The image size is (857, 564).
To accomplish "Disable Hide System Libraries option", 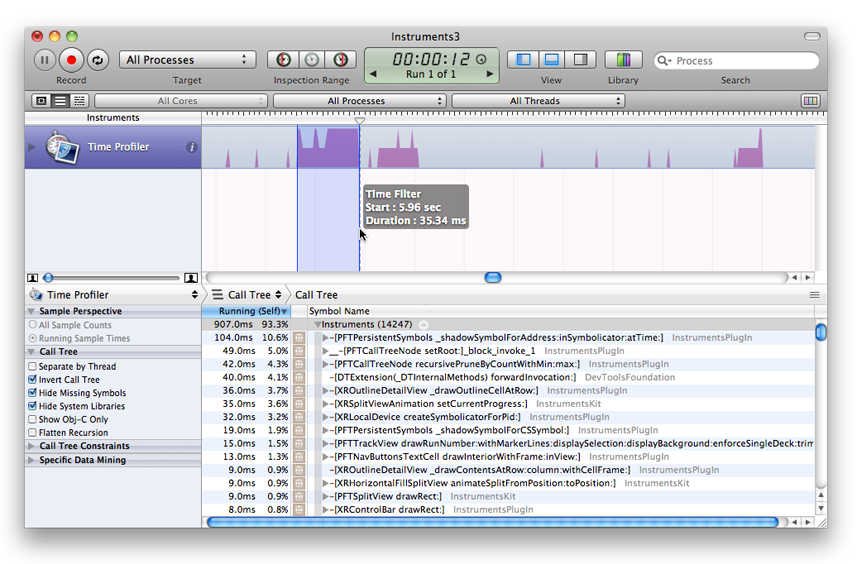I will click(33, 406).
